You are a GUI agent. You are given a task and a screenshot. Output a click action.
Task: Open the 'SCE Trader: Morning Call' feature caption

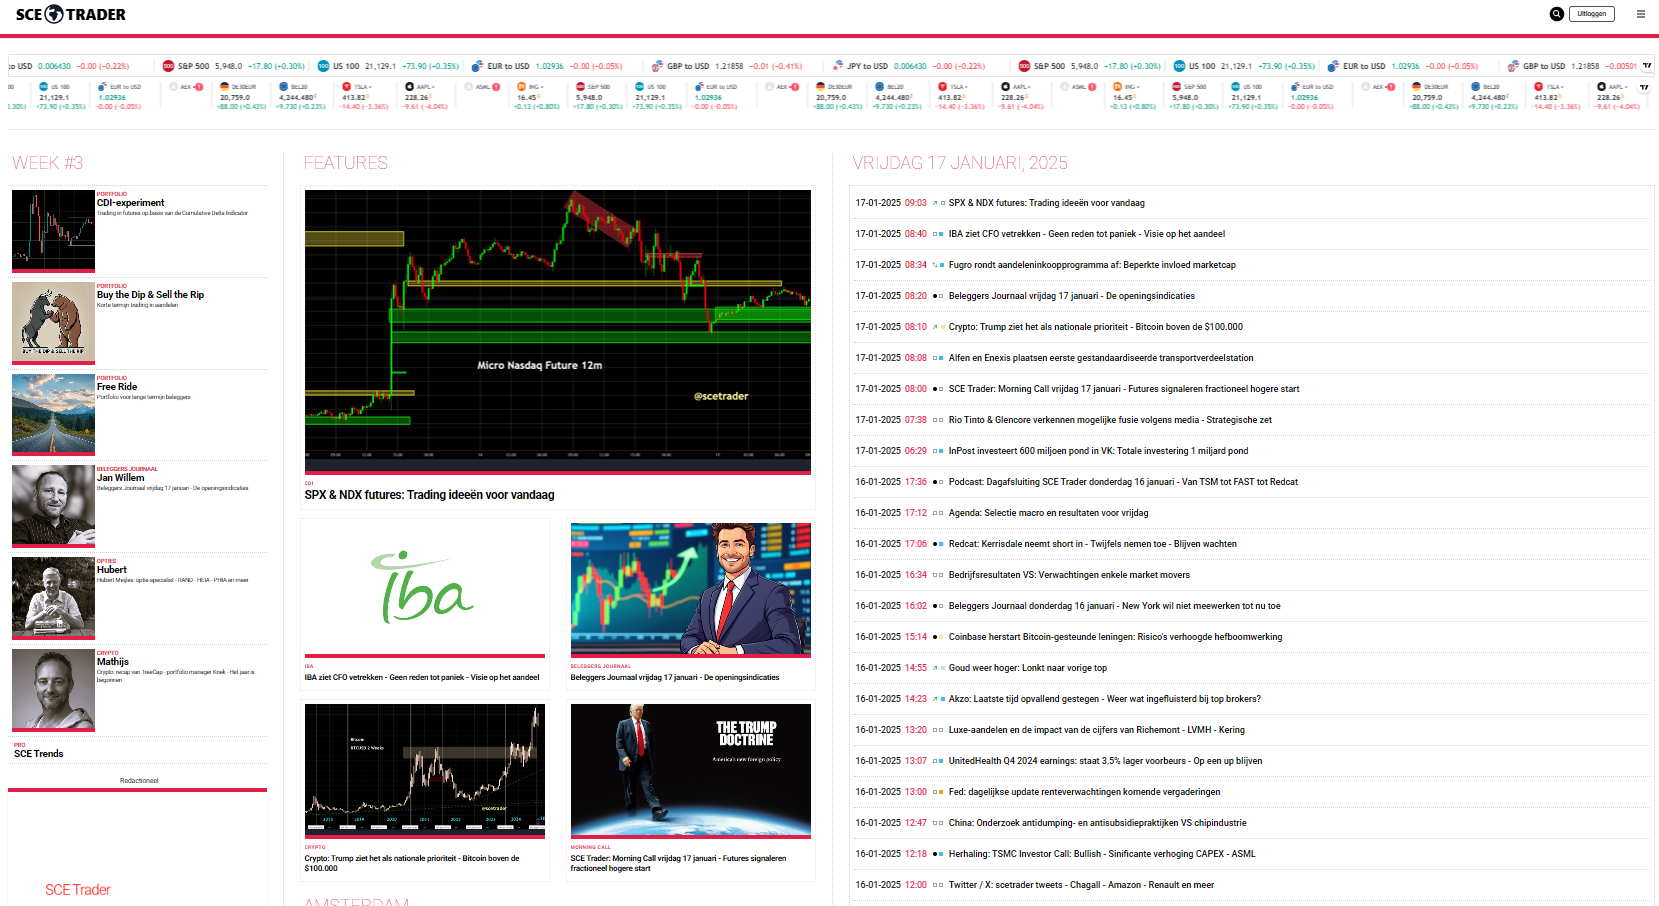tap(678, 863)
